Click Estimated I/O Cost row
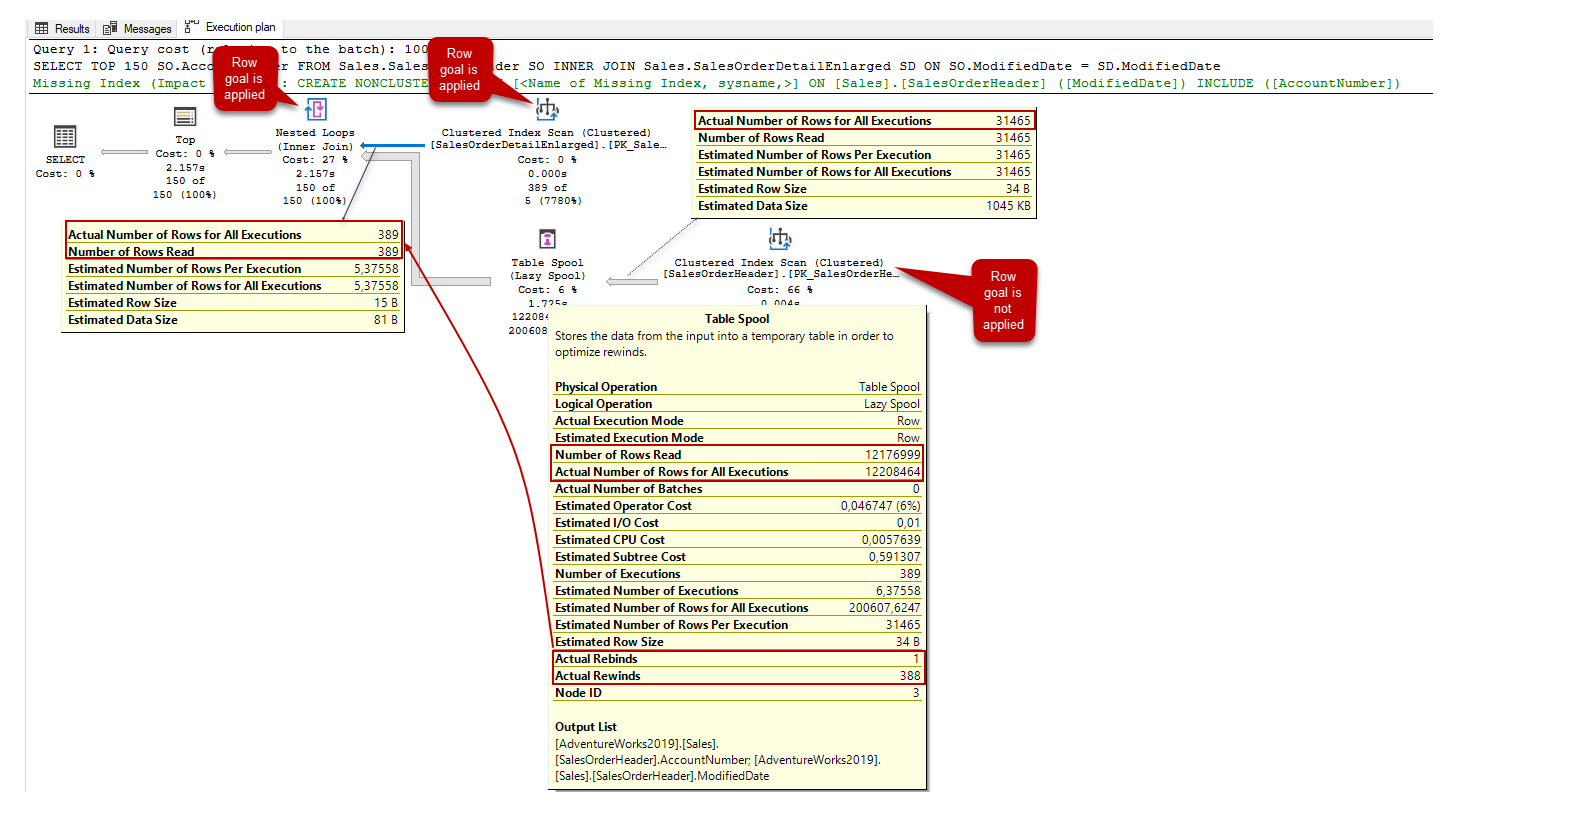1579x824 pixels. [x=737, y=523]
